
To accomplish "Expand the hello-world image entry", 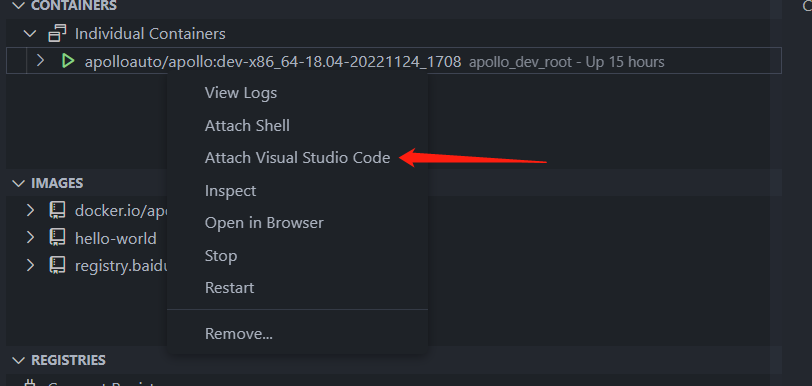I will (x=30, y=238).
